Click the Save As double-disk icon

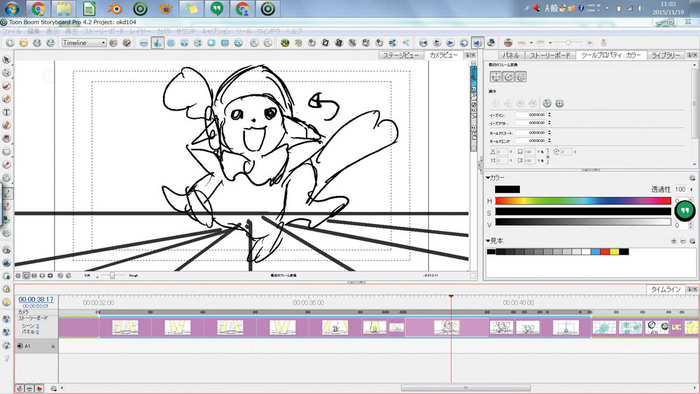coord(50,43)
